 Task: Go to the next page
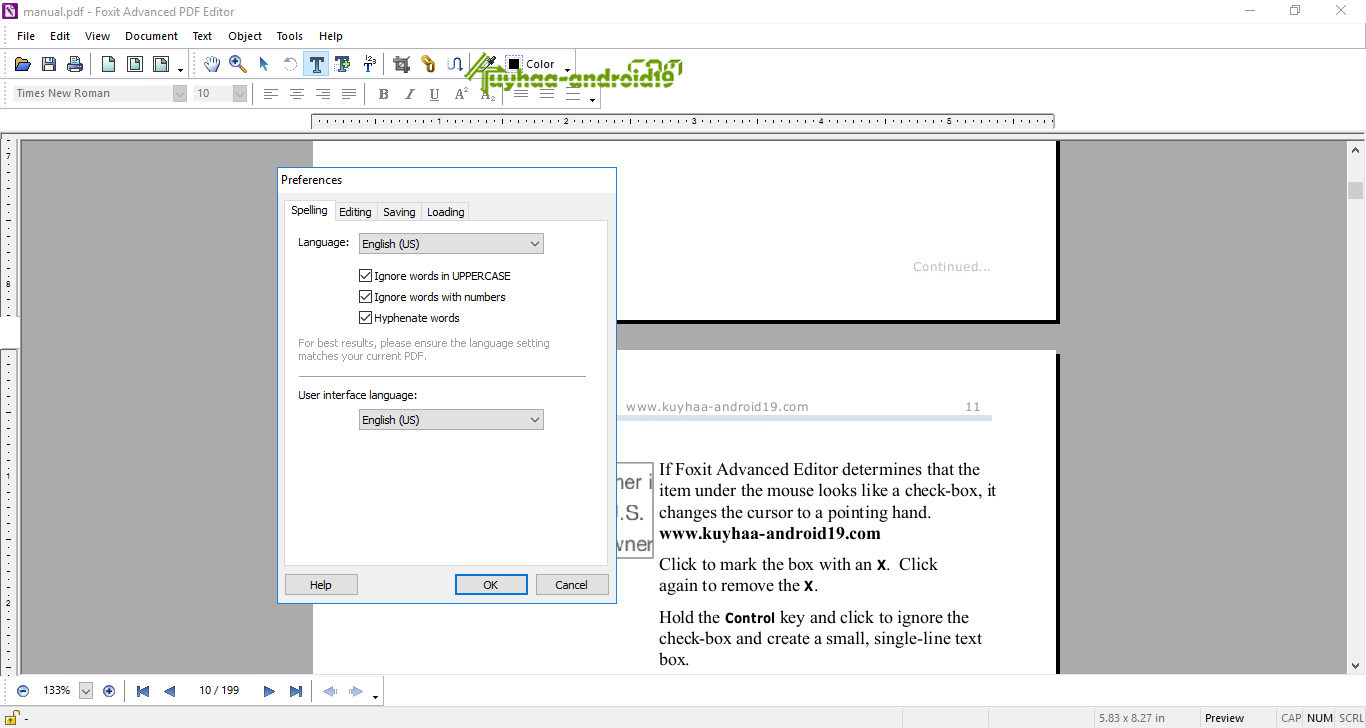pos(269,691)
